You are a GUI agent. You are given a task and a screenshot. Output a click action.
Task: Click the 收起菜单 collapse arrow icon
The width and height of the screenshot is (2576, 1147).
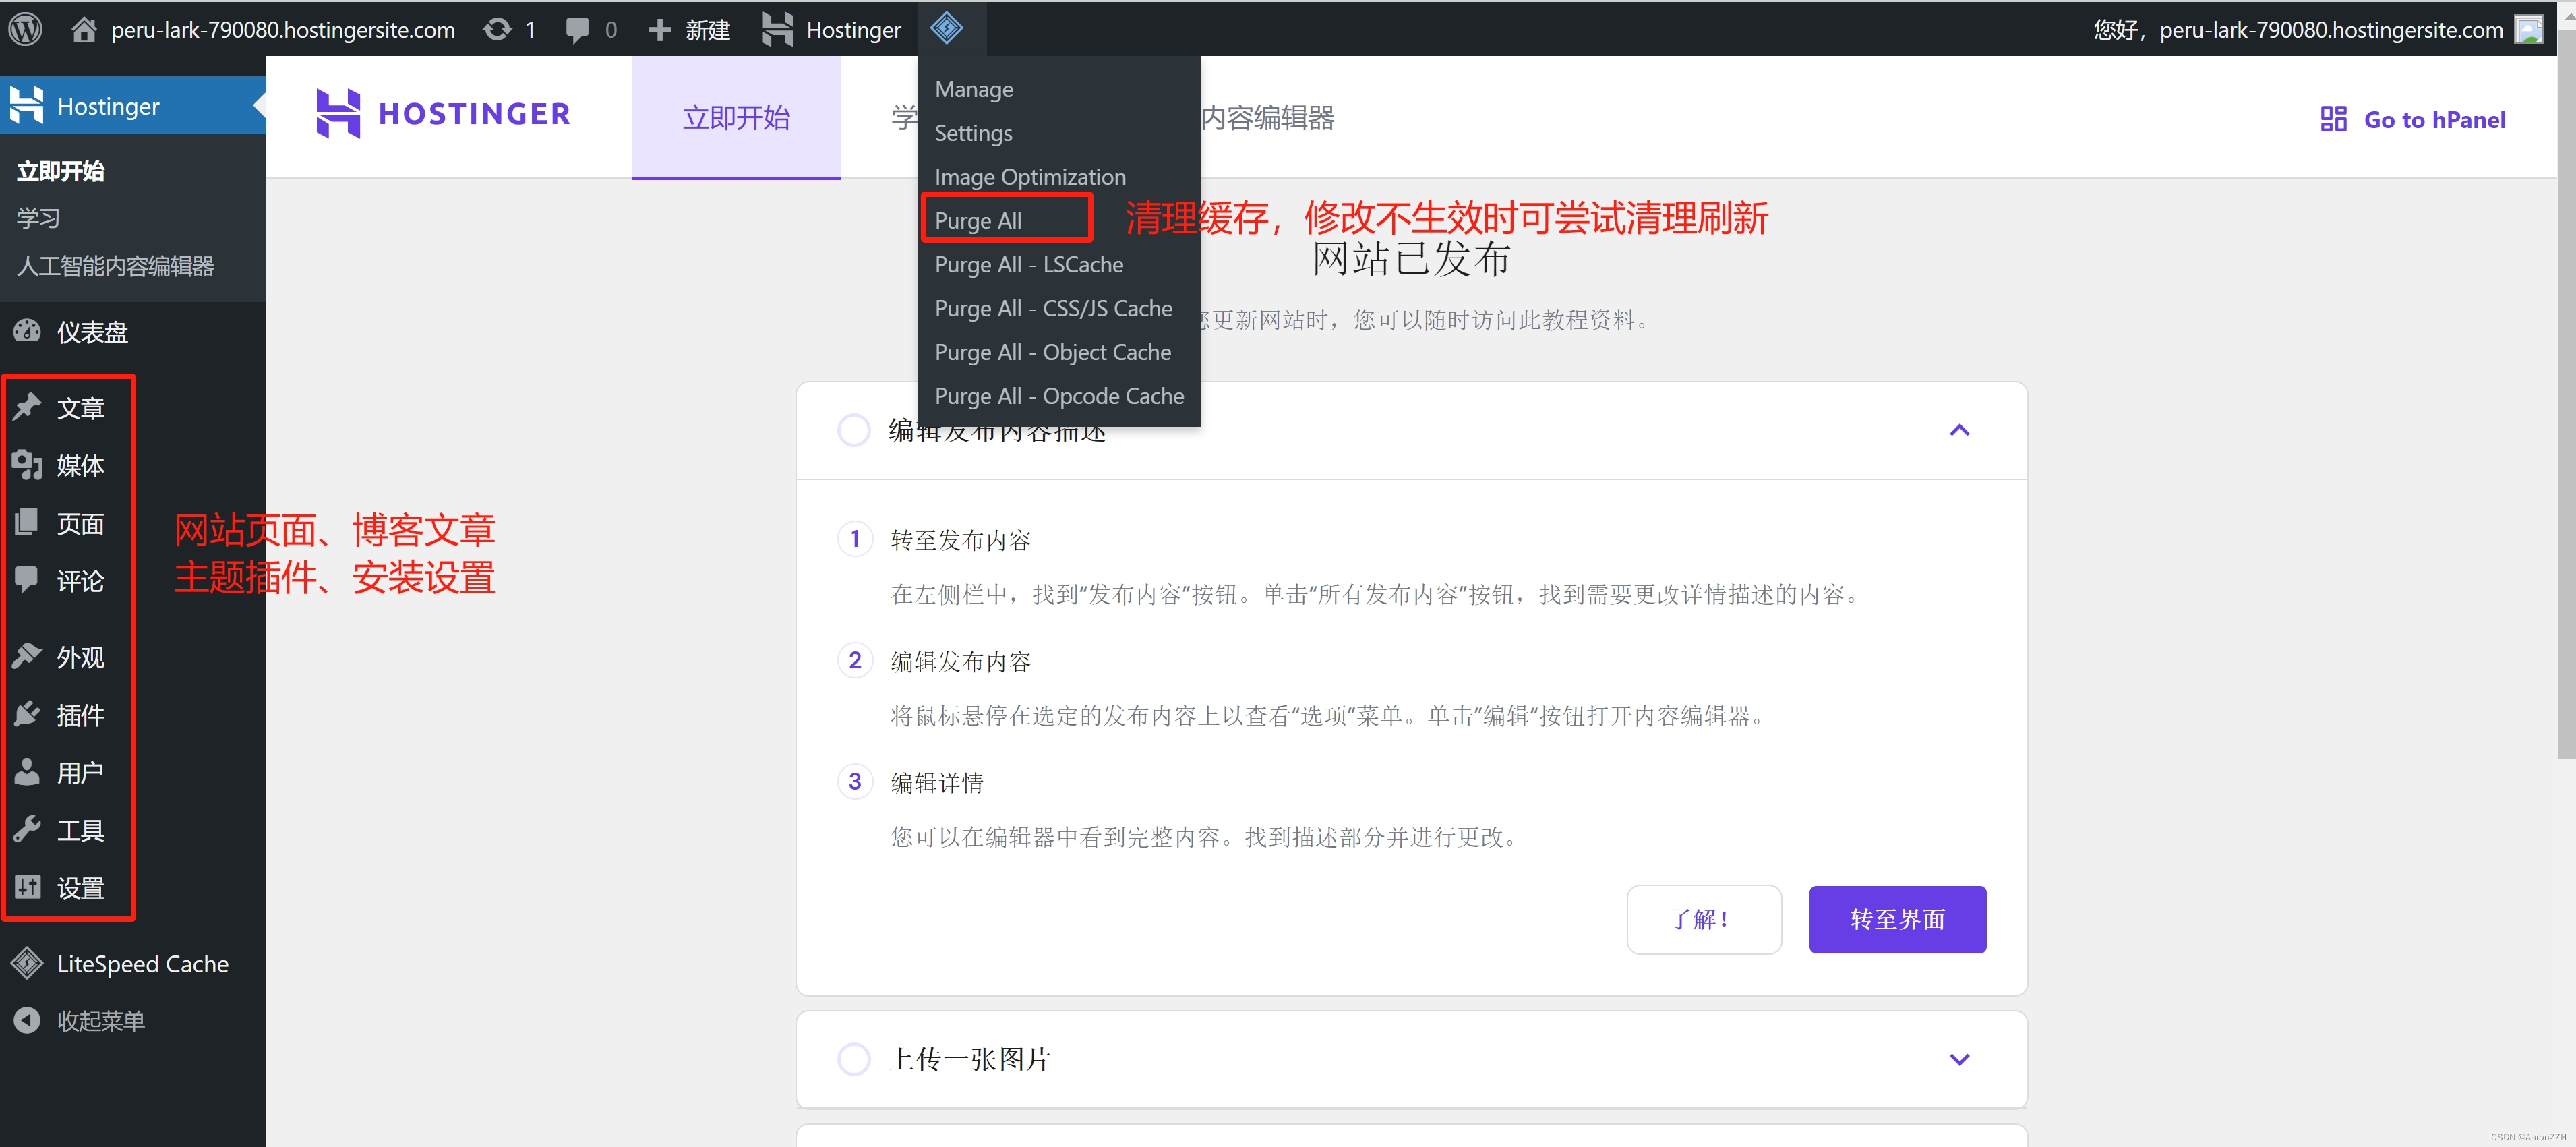(27, 1020)
